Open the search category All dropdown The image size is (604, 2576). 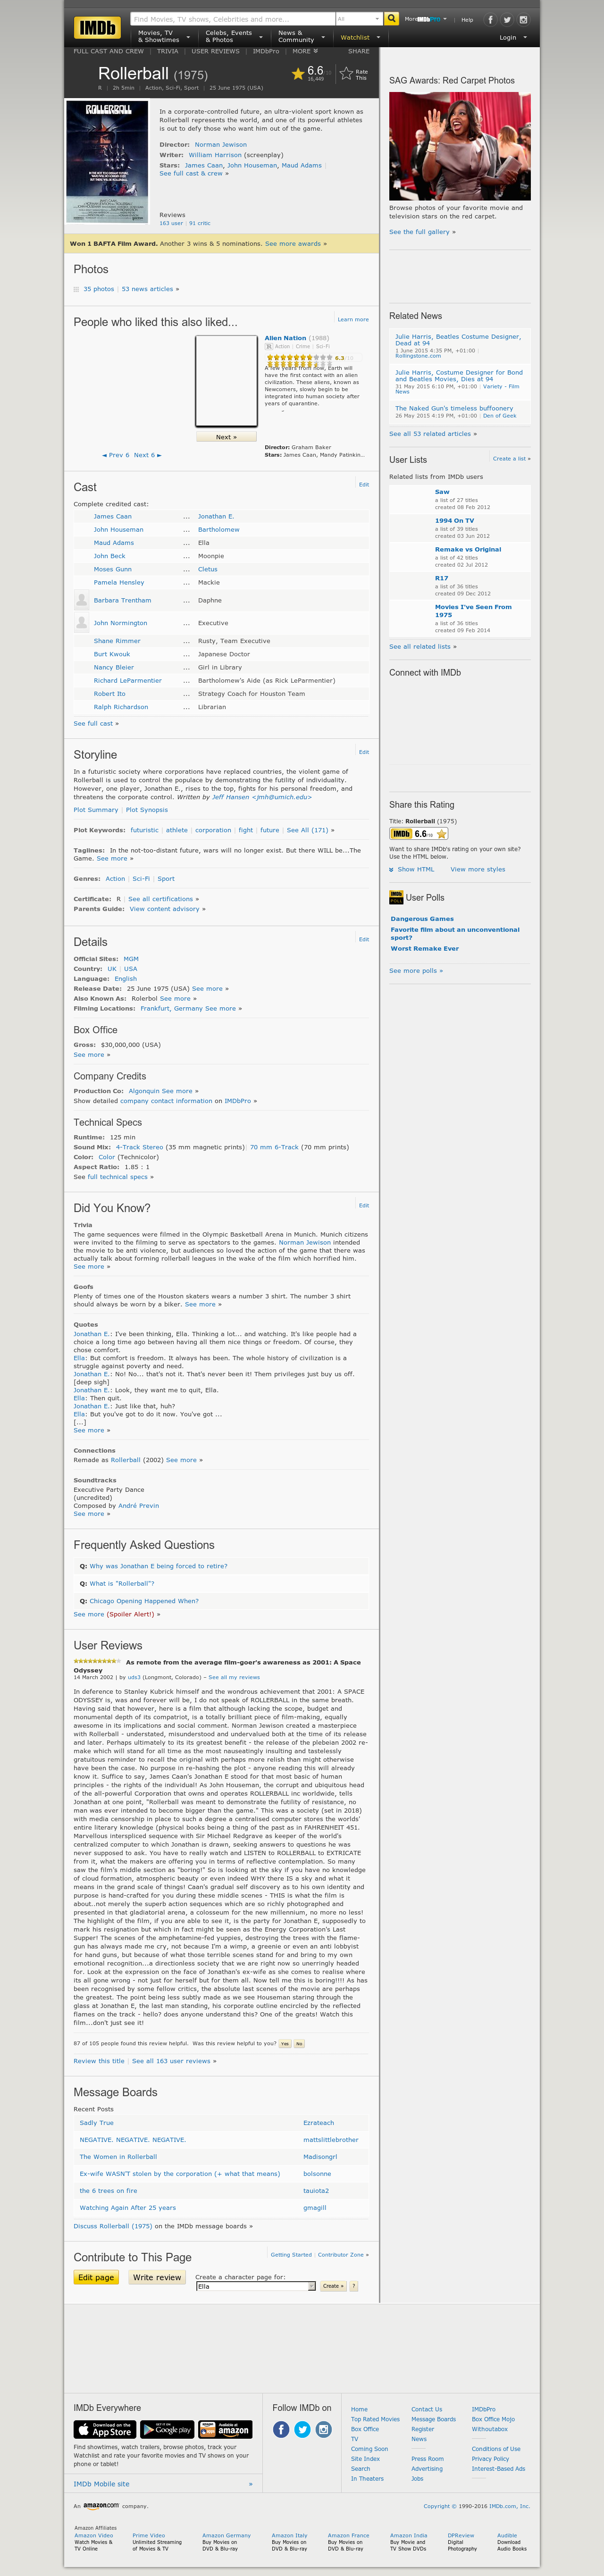[358, 19]
